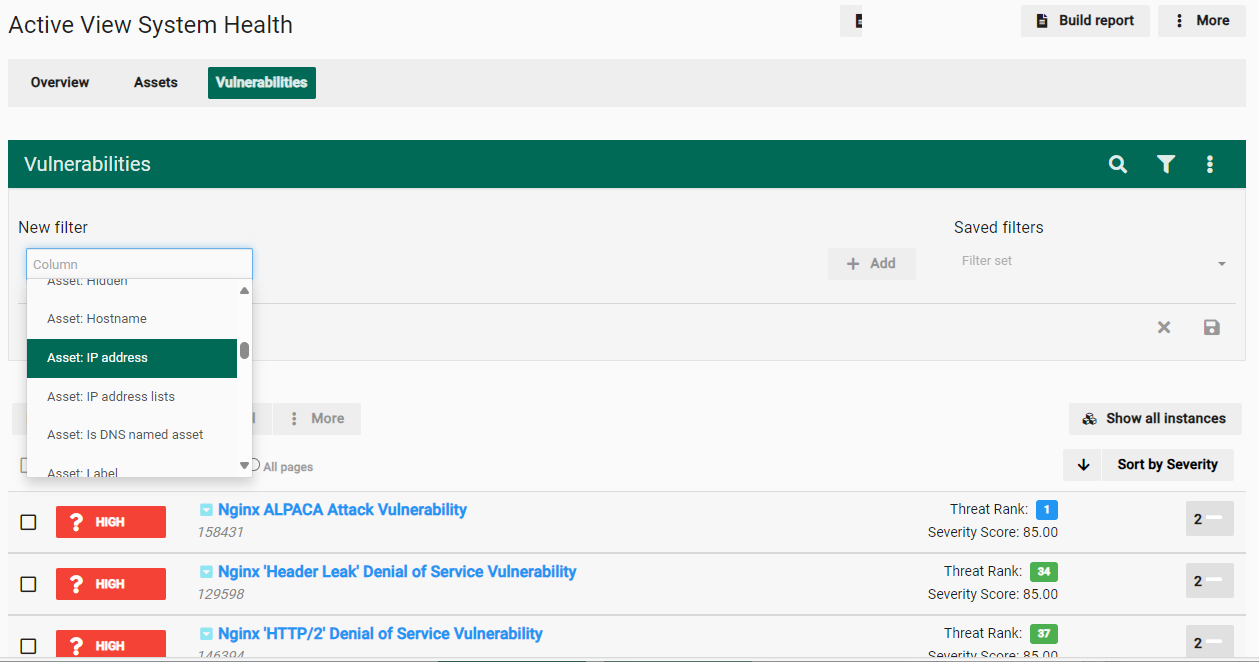Viewport: 1259px width, 662px height.
Task: Check the Nginx 'Header Leak' vulnerability checkbox
Action: [29, 584]
